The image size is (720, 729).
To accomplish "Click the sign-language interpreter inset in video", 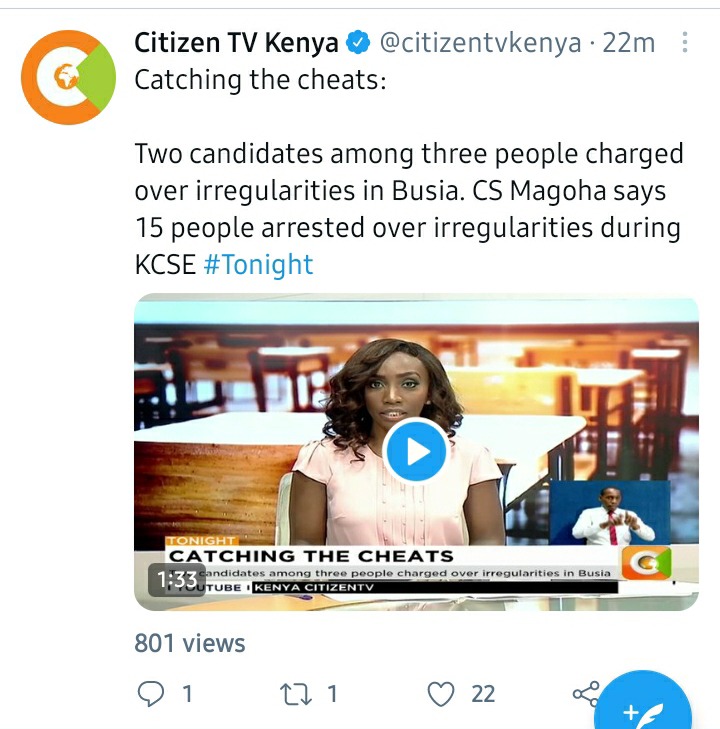I will tap(610, 512).
